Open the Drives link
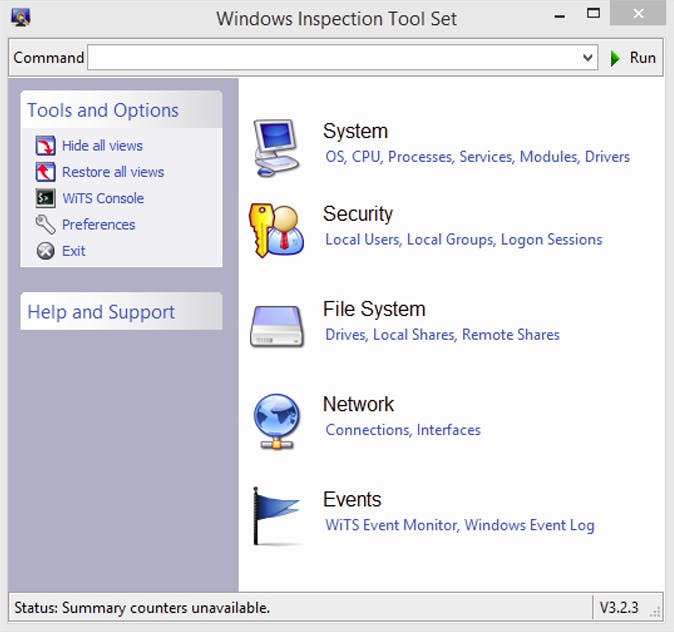The height and width of the screenshot is (632, 674). [x=346, y=335]
